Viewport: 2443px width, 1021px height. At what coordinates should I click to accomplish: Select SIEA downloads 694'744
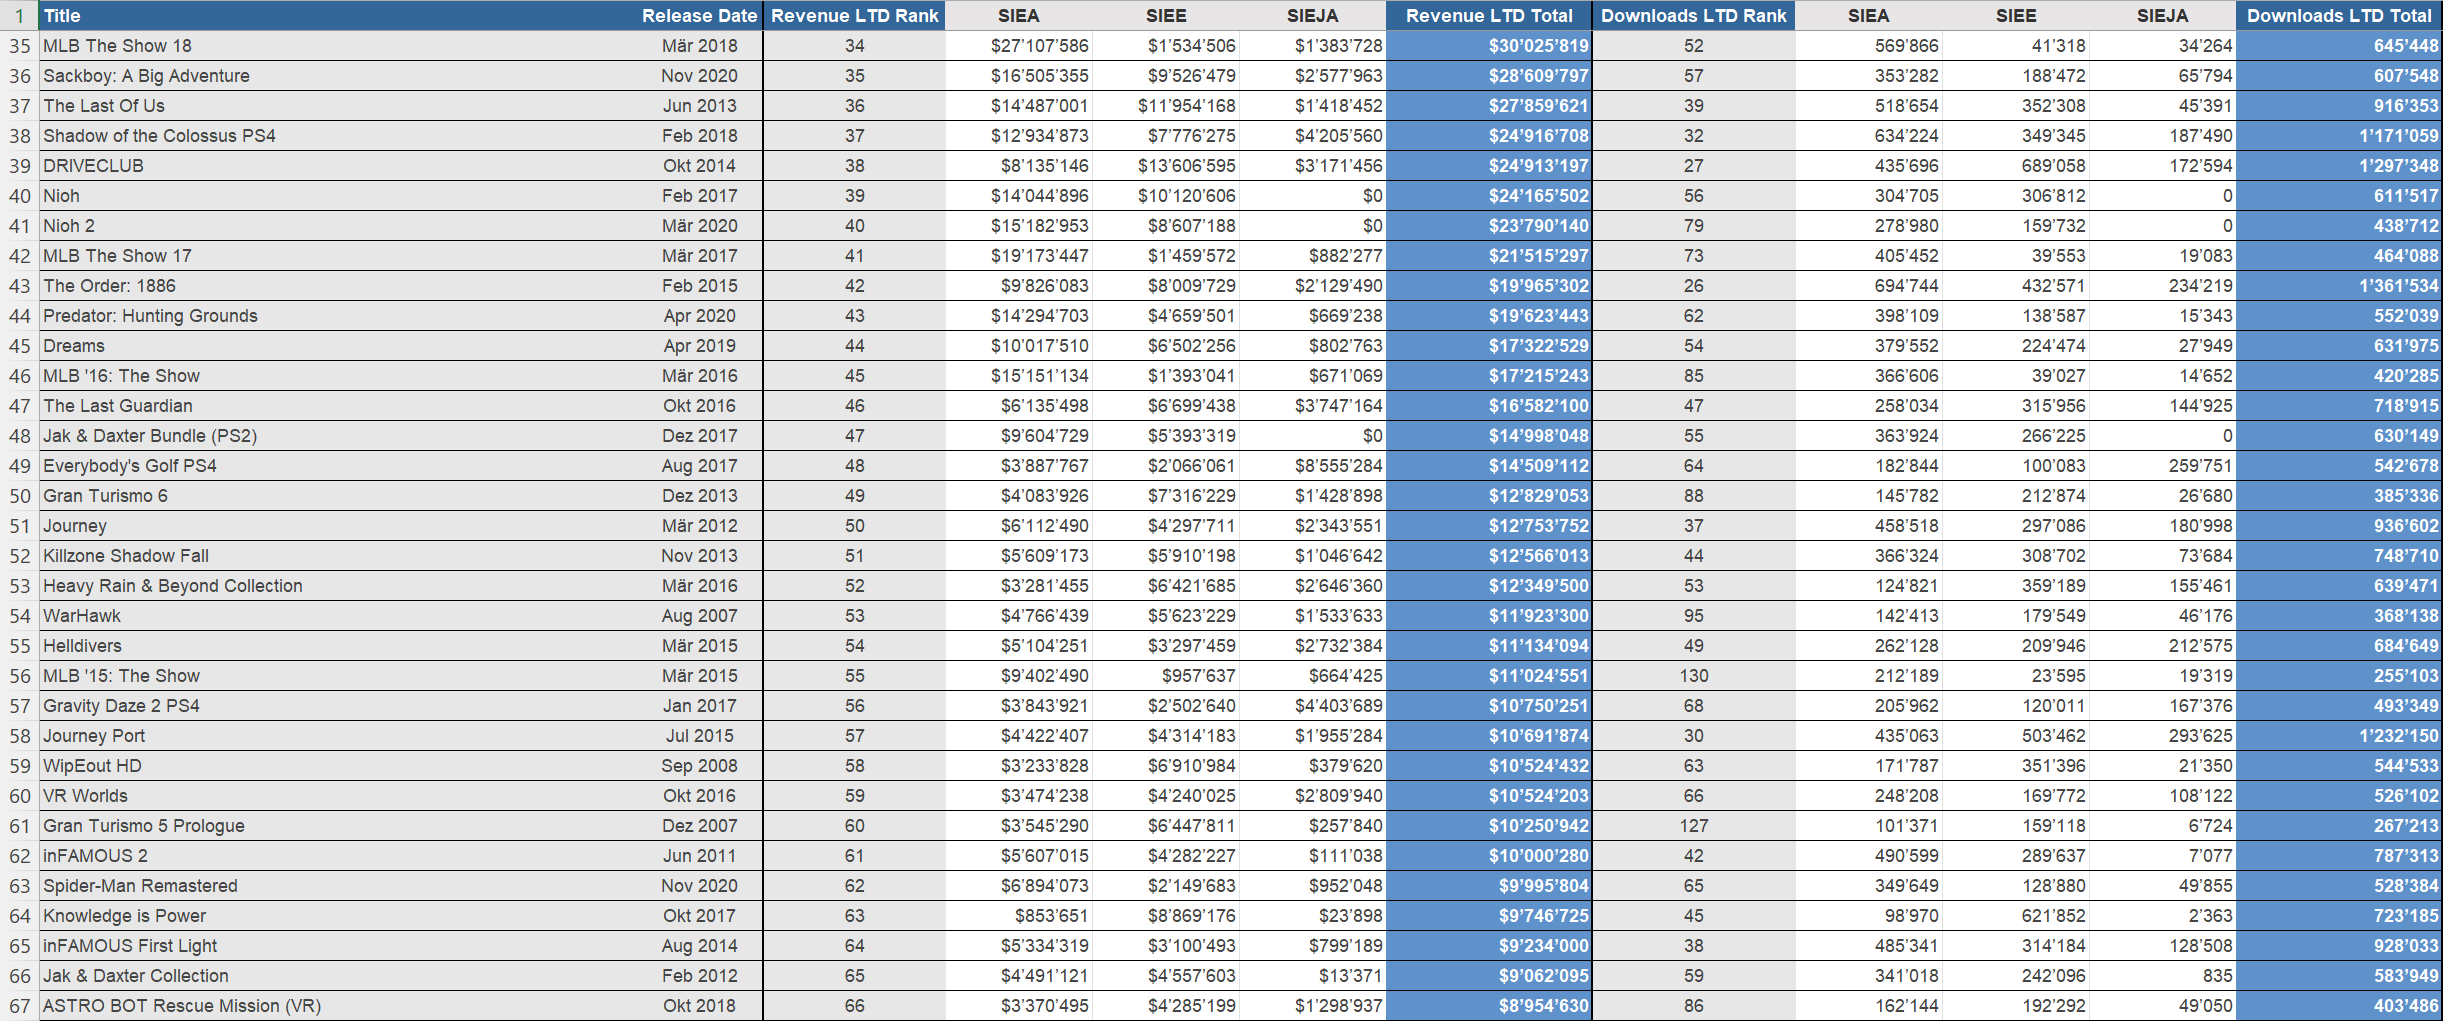pyautogui.click(x=1869, y=286)
